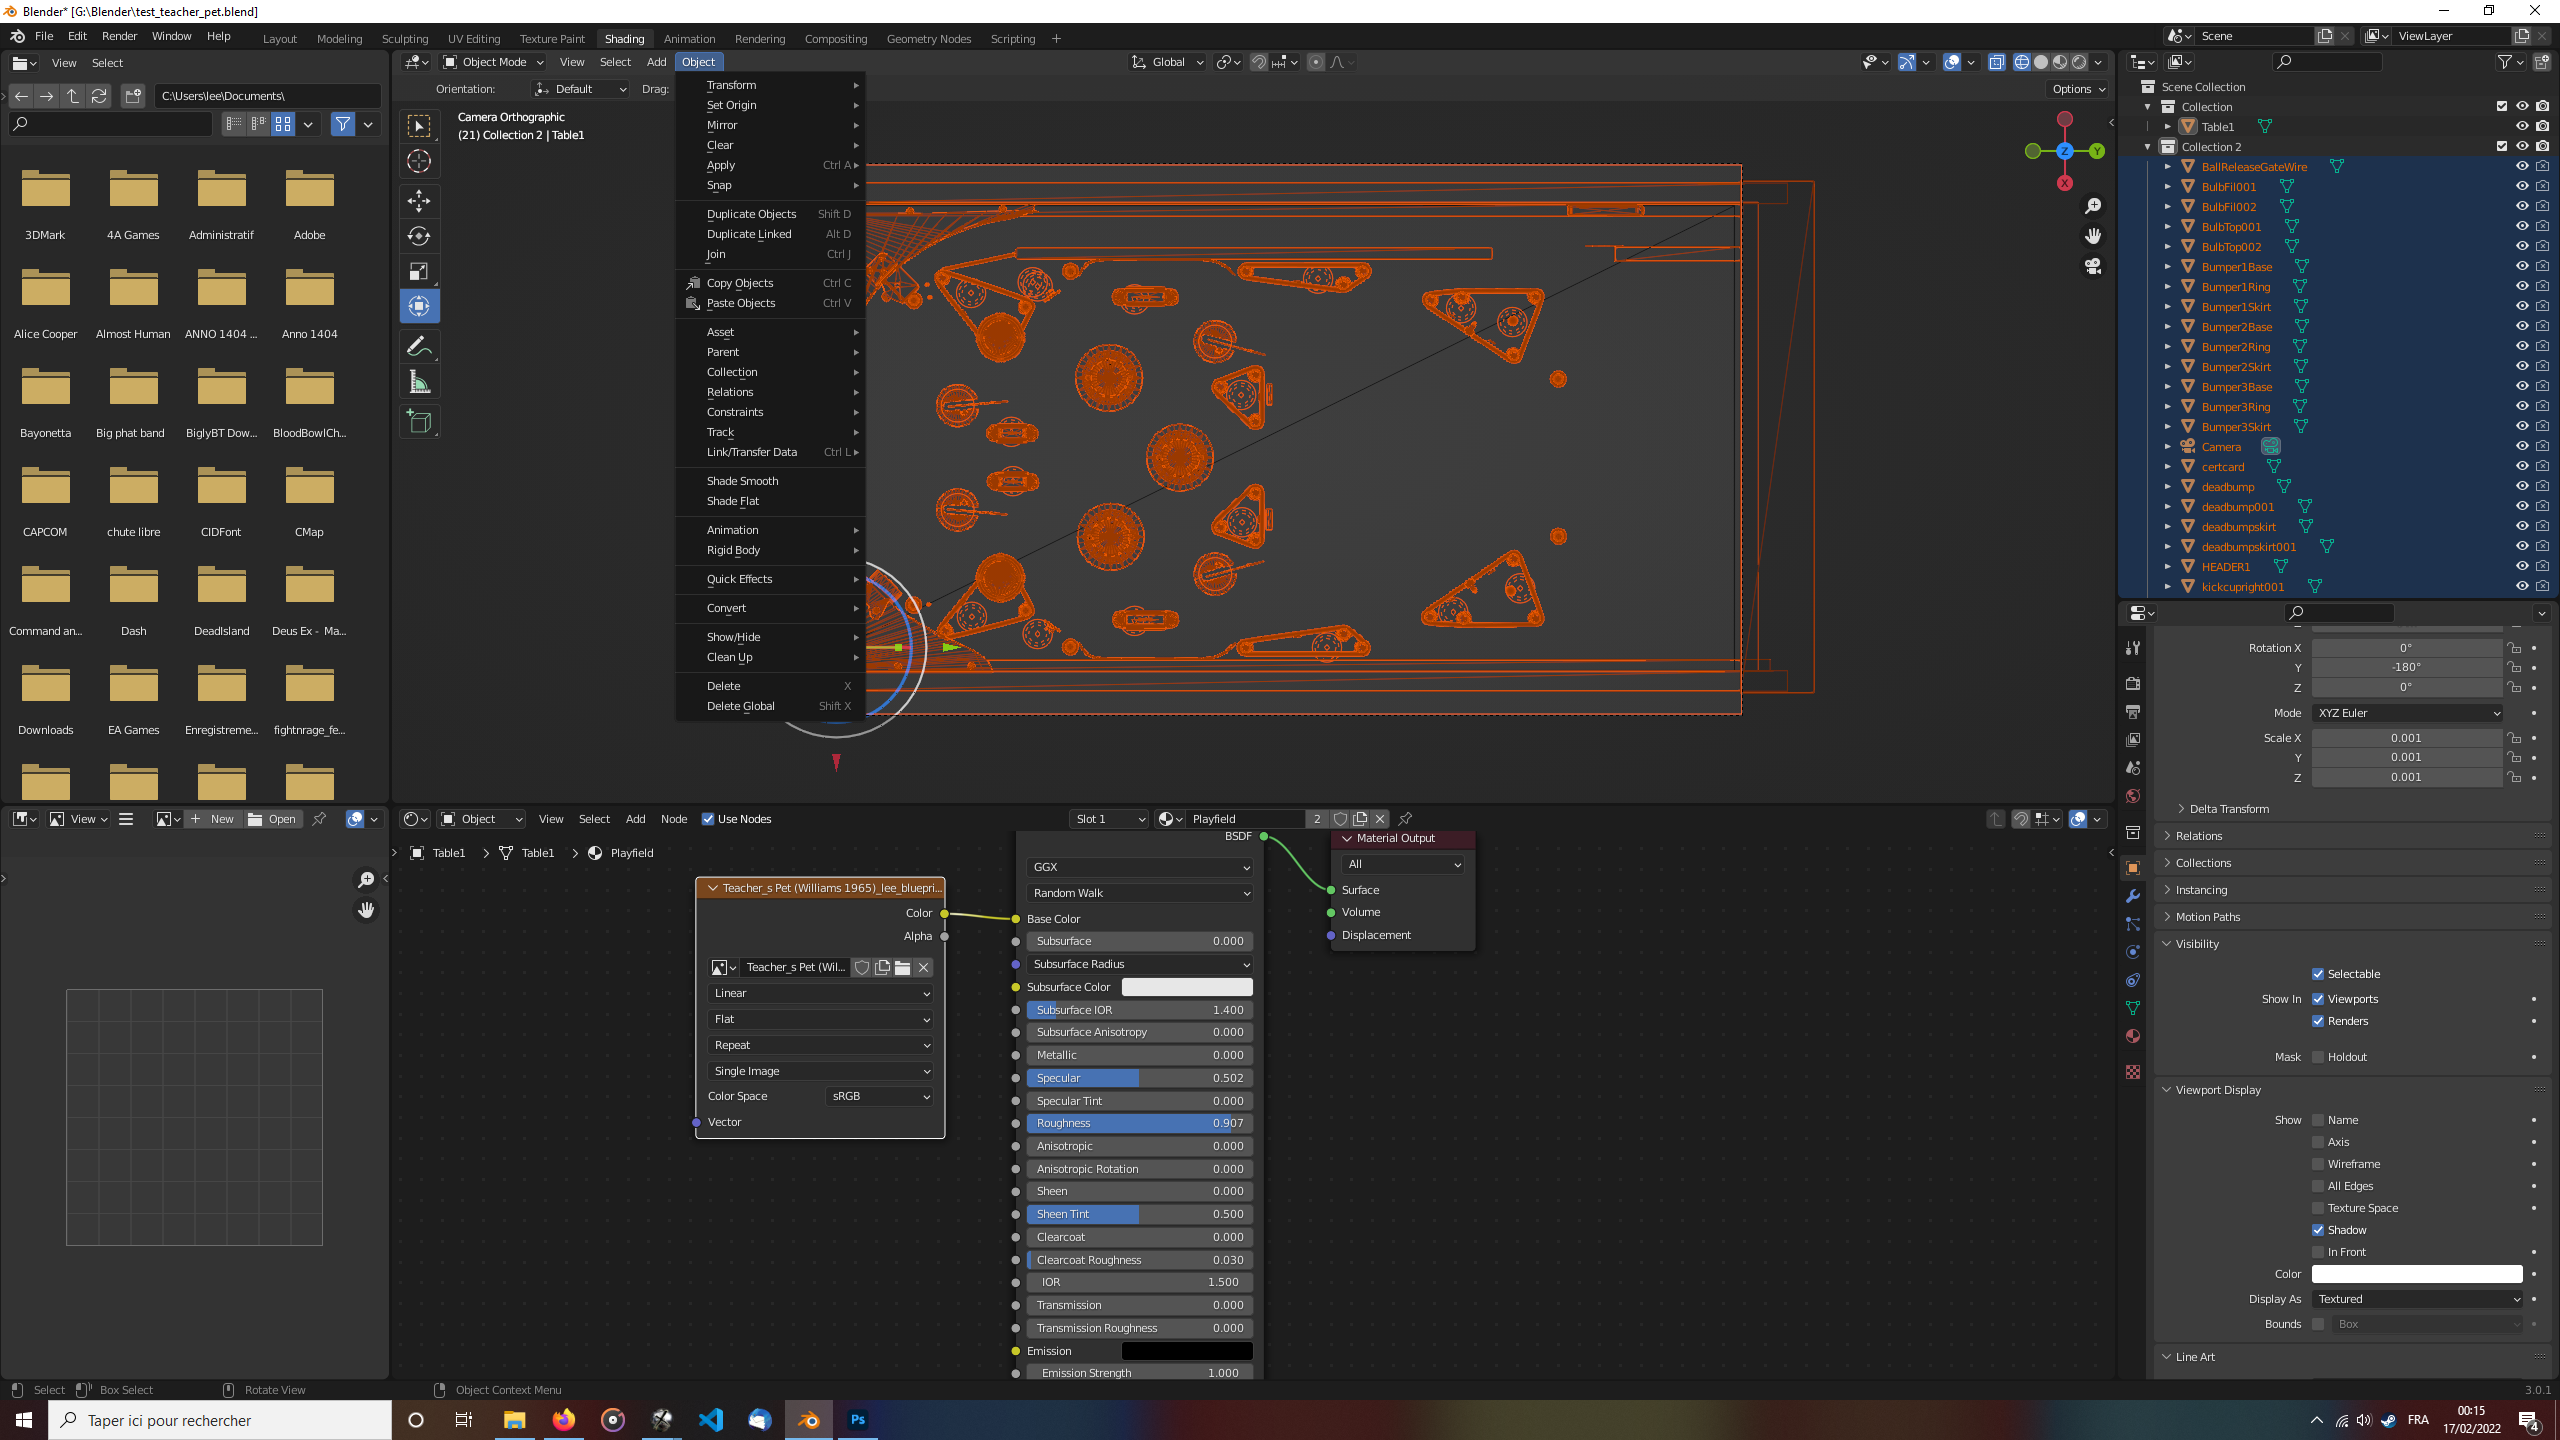Select the Select Box tool
This screenshot has height=1440, width=2560.
(x=419, y=126)
